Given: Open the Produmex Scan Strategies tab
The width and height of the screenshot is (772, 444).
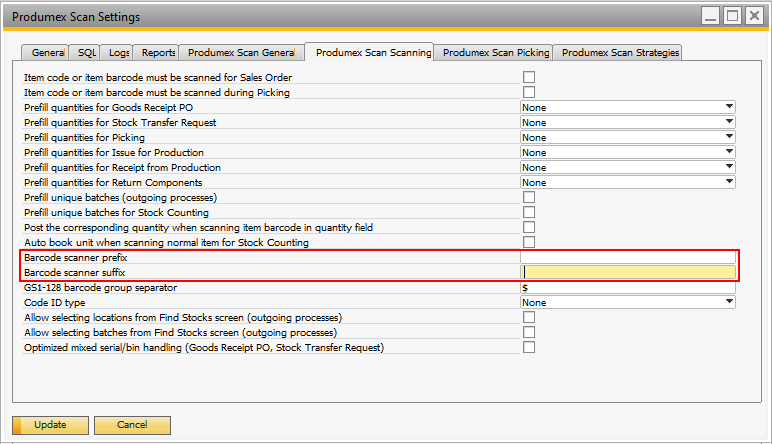Looking at the screenshot, I should 620,52.
